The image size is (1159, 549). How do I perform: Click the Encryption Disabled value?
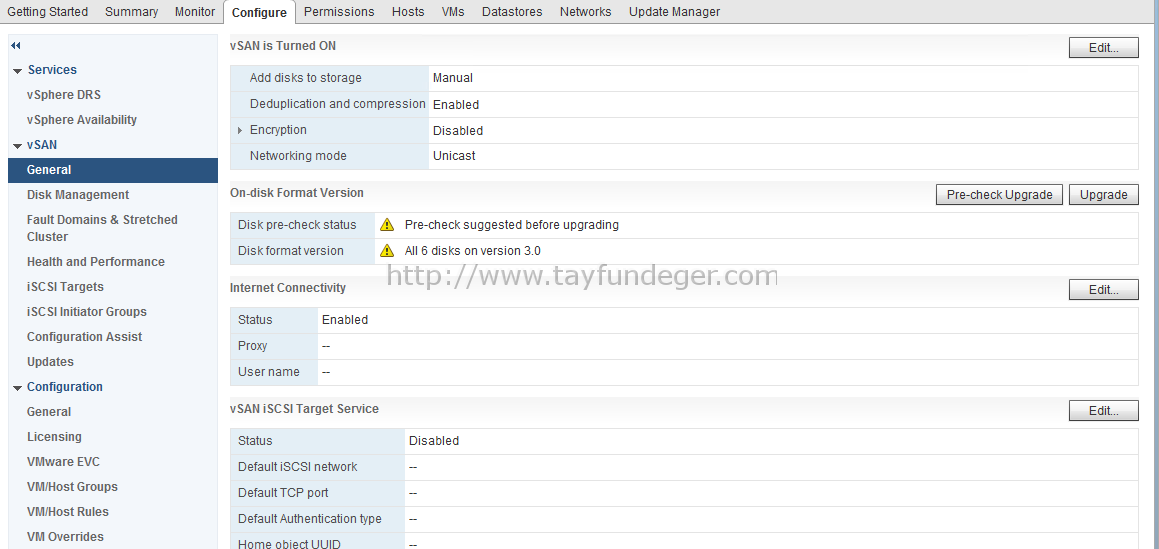458,131
